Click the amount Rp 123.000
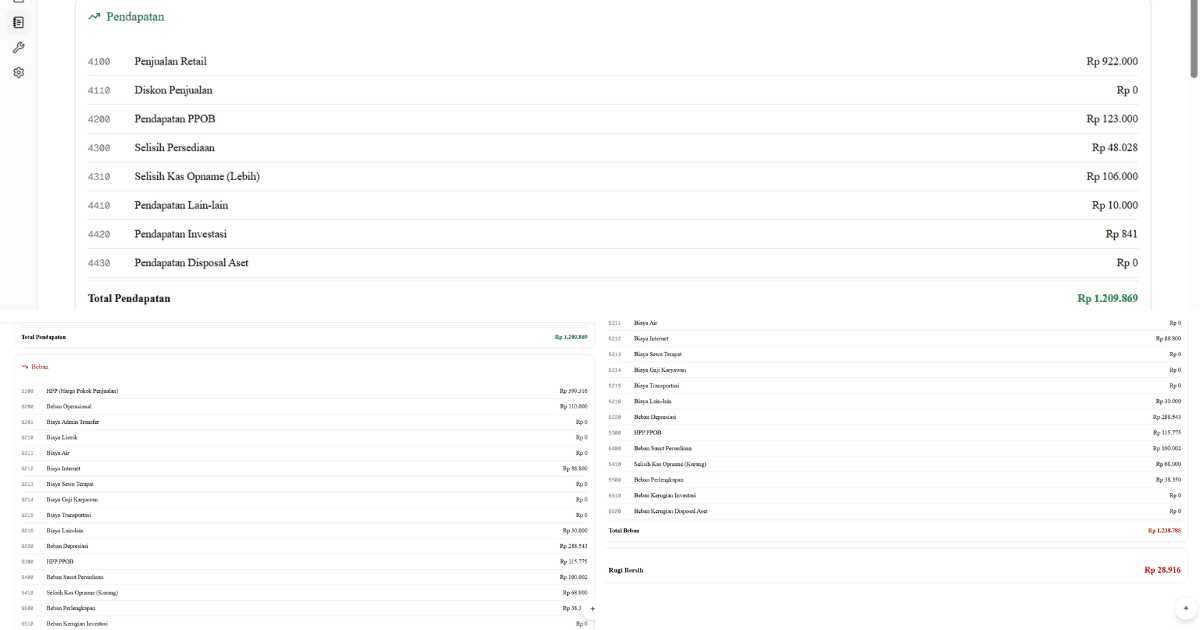 [x=1112, y=119]
